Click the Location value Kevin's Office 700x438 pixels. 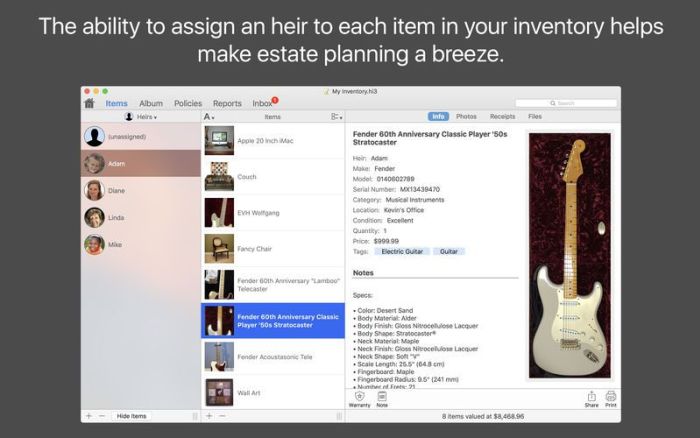coord(404,210)
